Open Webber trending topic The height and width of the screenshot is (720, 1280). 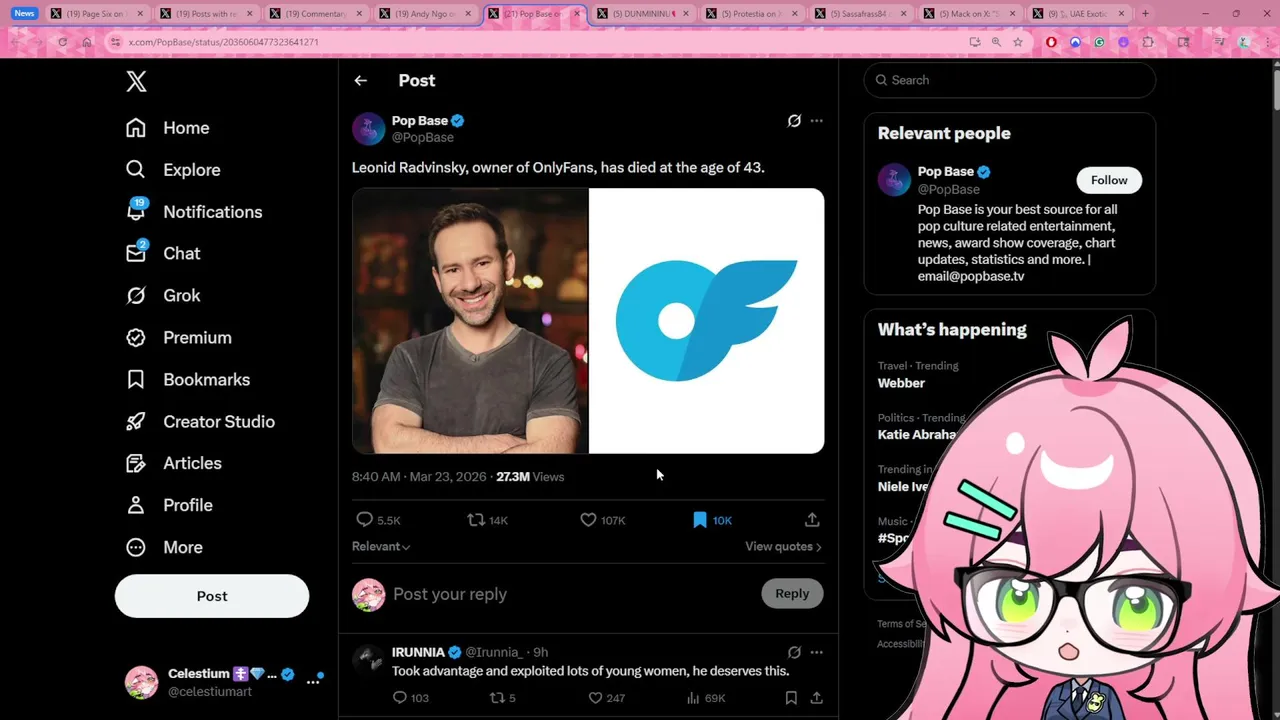tap(901, 383)
